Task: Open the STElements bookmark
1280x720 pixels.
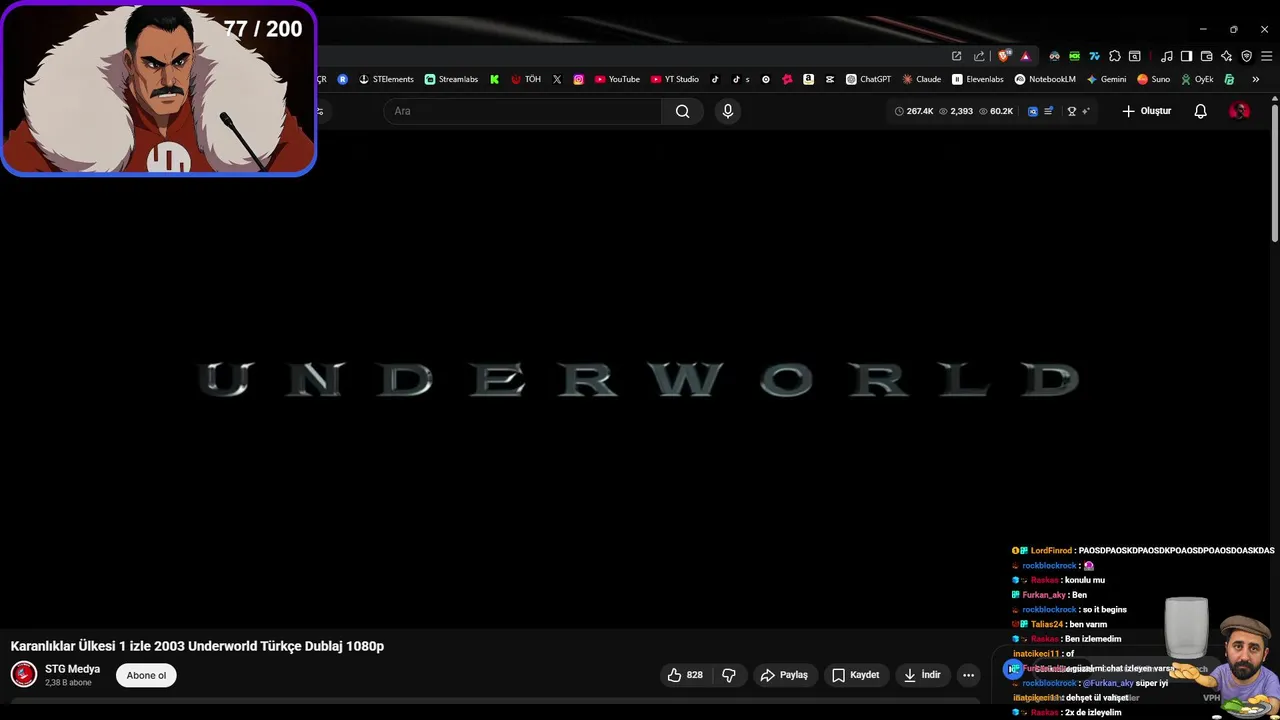Action: tap(386, 79)
